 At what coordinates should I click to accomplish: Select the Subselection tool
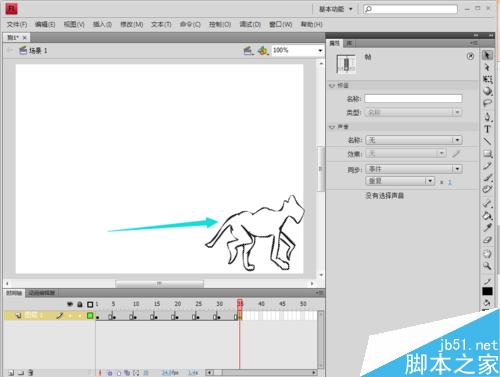[x=487, y=67]
